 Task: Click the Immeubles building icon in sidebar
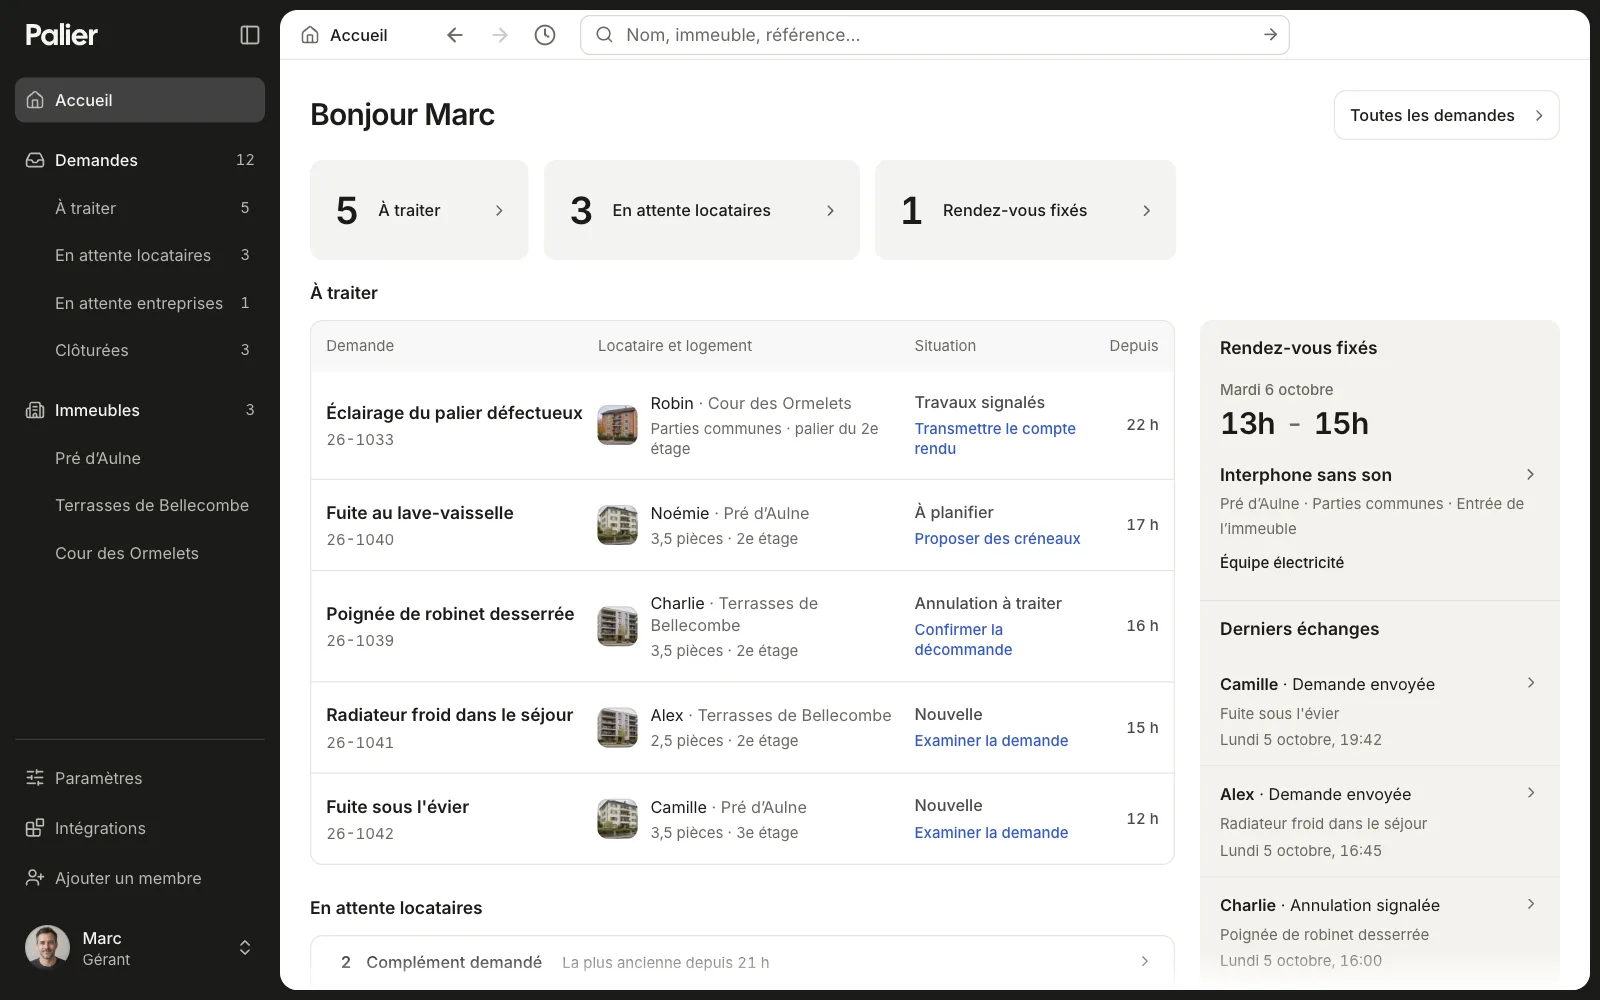coord(35,410)
